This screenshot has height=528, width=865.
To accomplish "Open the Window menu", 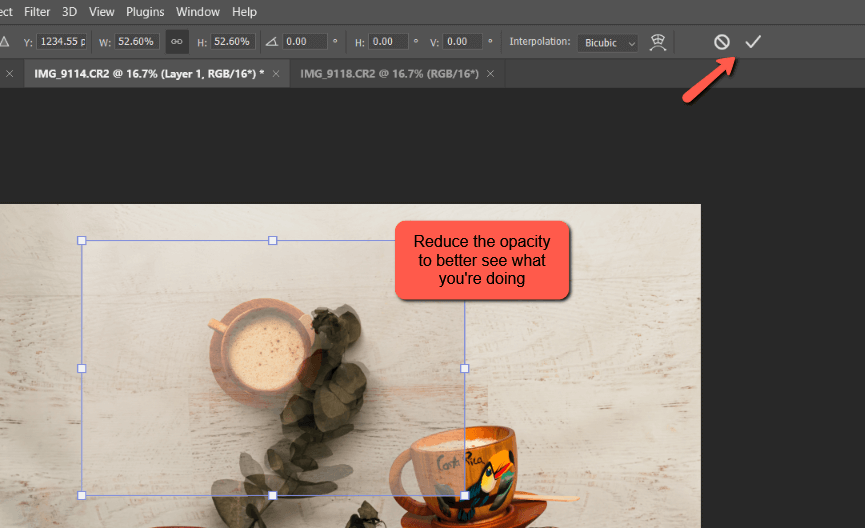I will (197, 12).
